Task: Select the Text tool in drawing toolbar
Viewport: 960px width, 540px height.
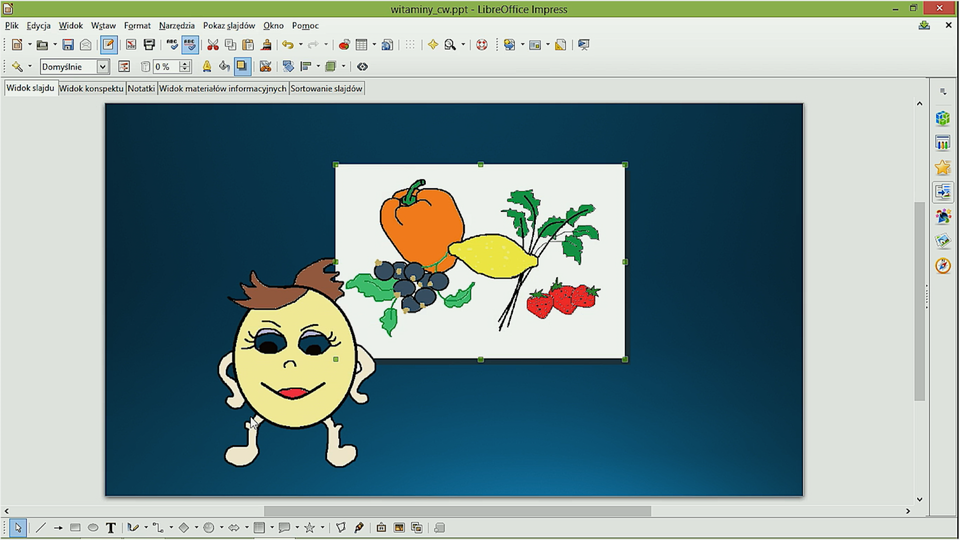Action: click(111, 527)
